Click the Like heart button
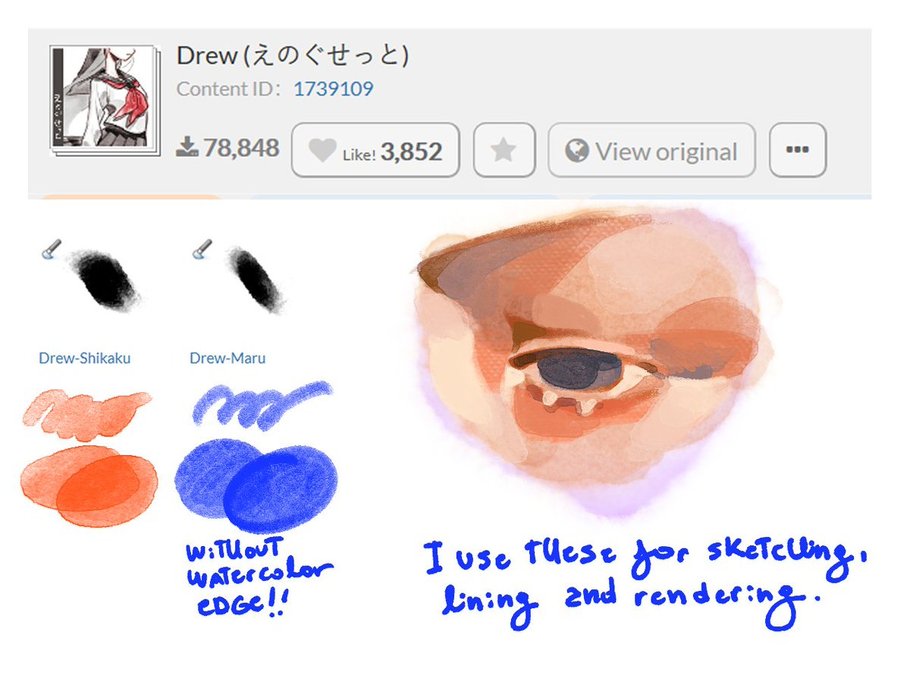The width and height of the screenshot is (910, 700). point(375,150)
